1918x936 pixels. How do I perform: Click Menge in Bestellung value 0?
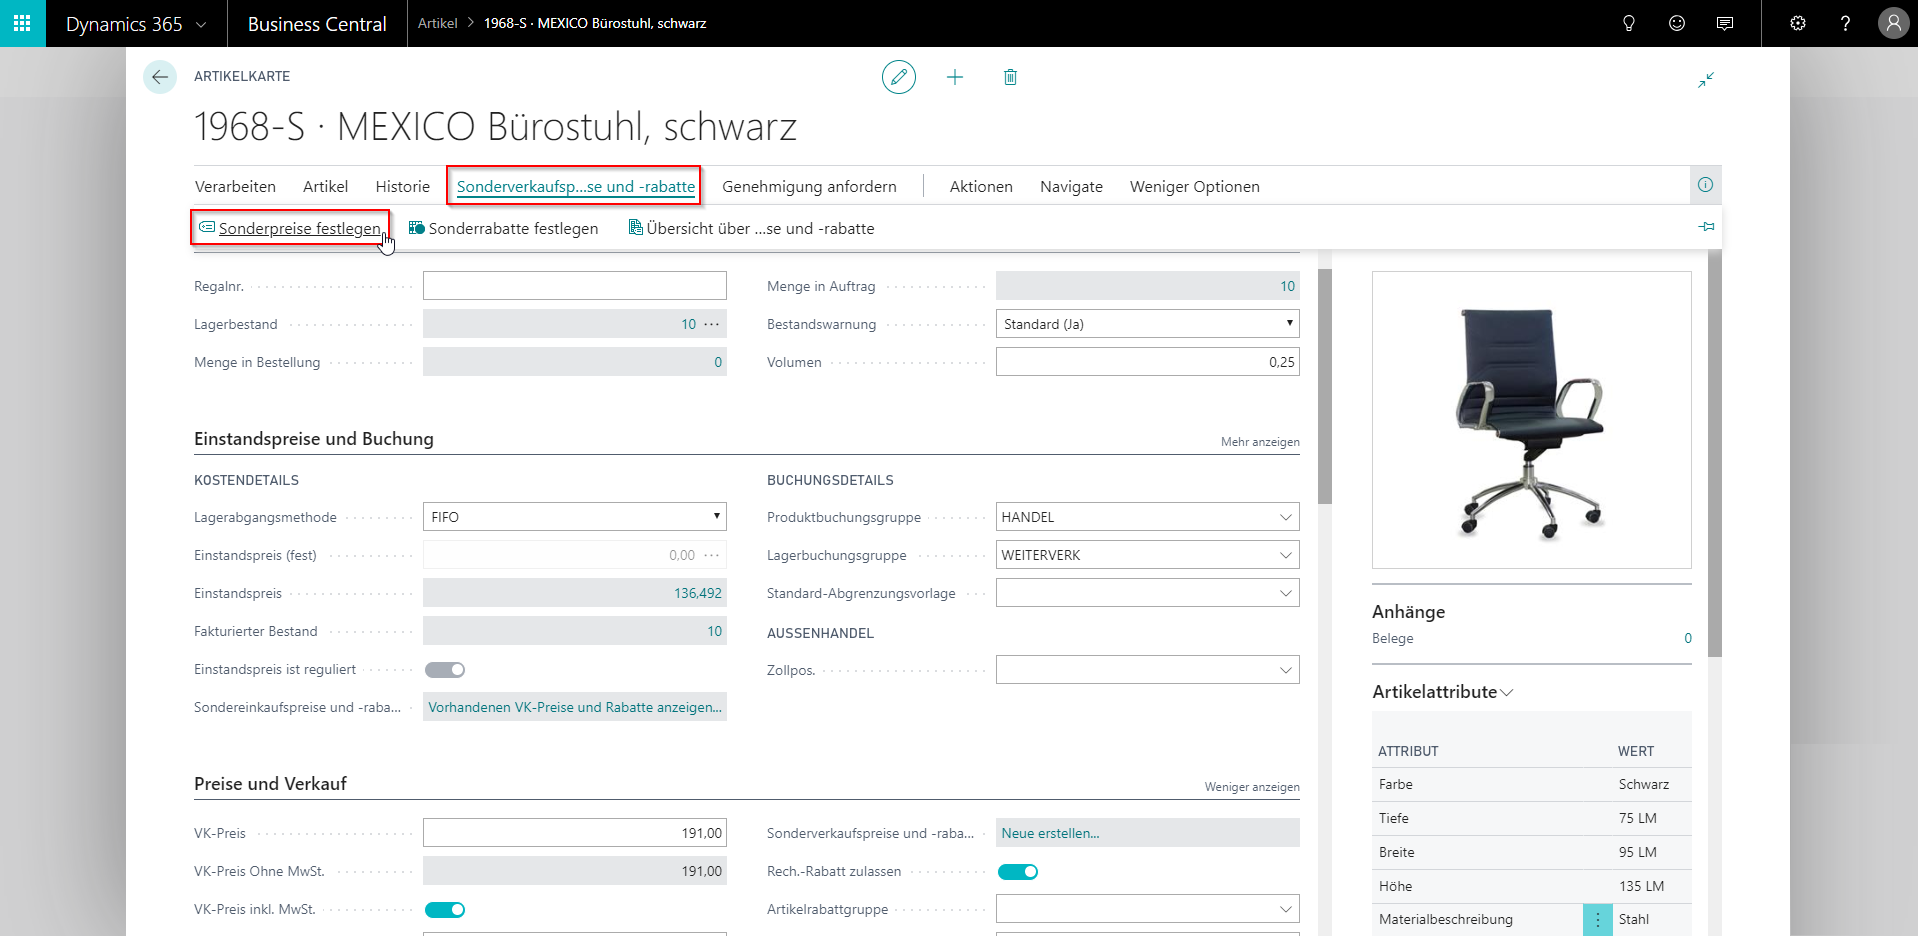718,362
